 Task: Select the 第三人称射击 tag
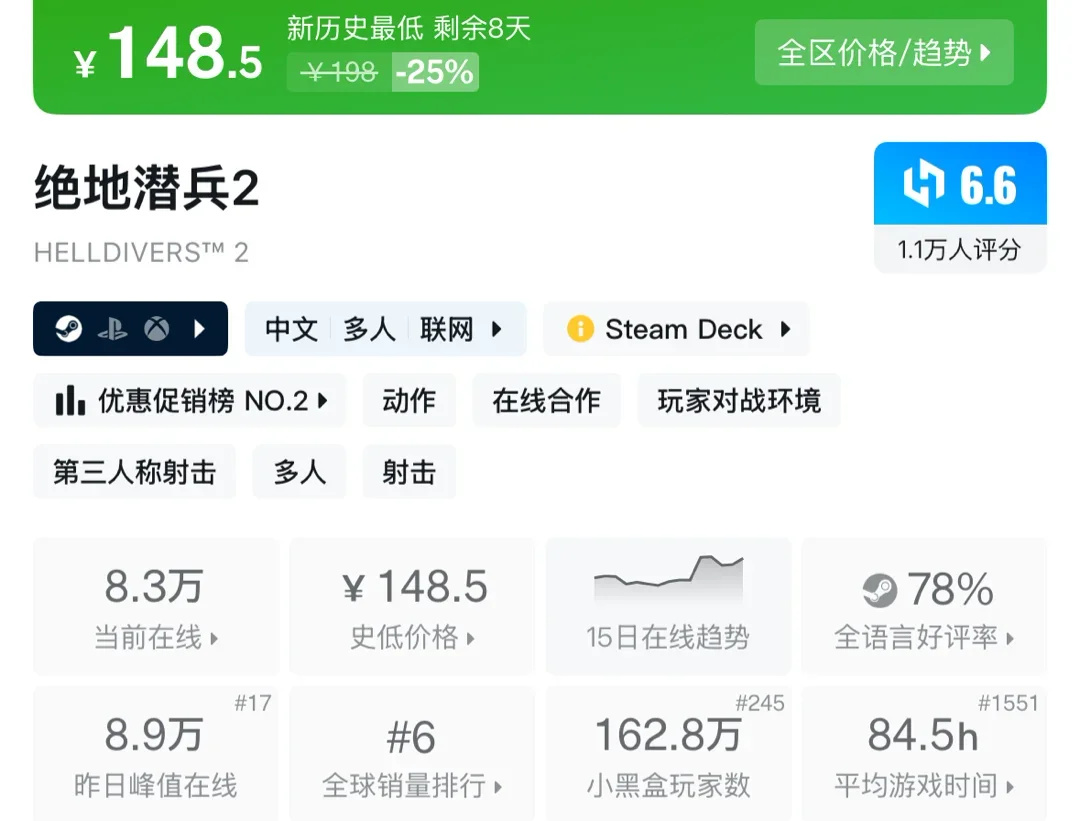point(134,472)
